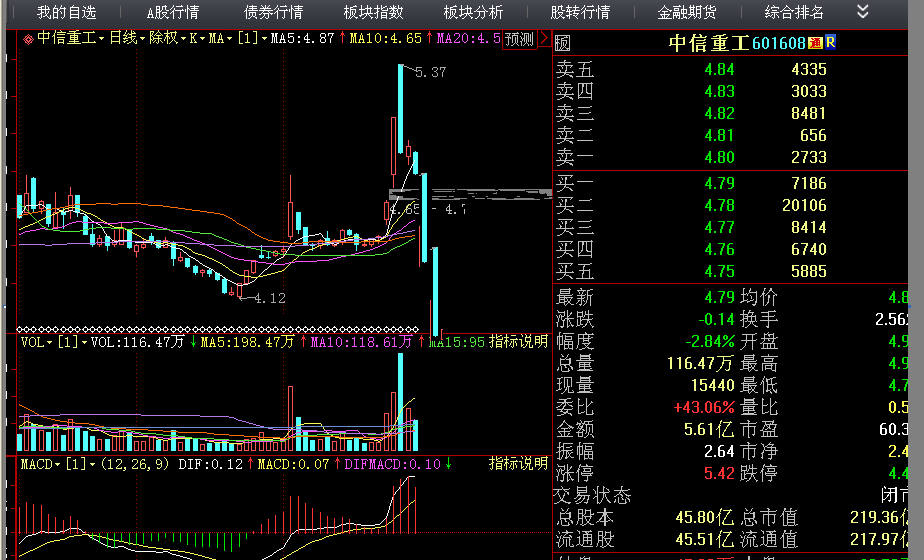Viewport: 924px width, 560px height.
Task: Select 买四 row priced 4.76
Action: pyautogui.click(x=730, y=249)
